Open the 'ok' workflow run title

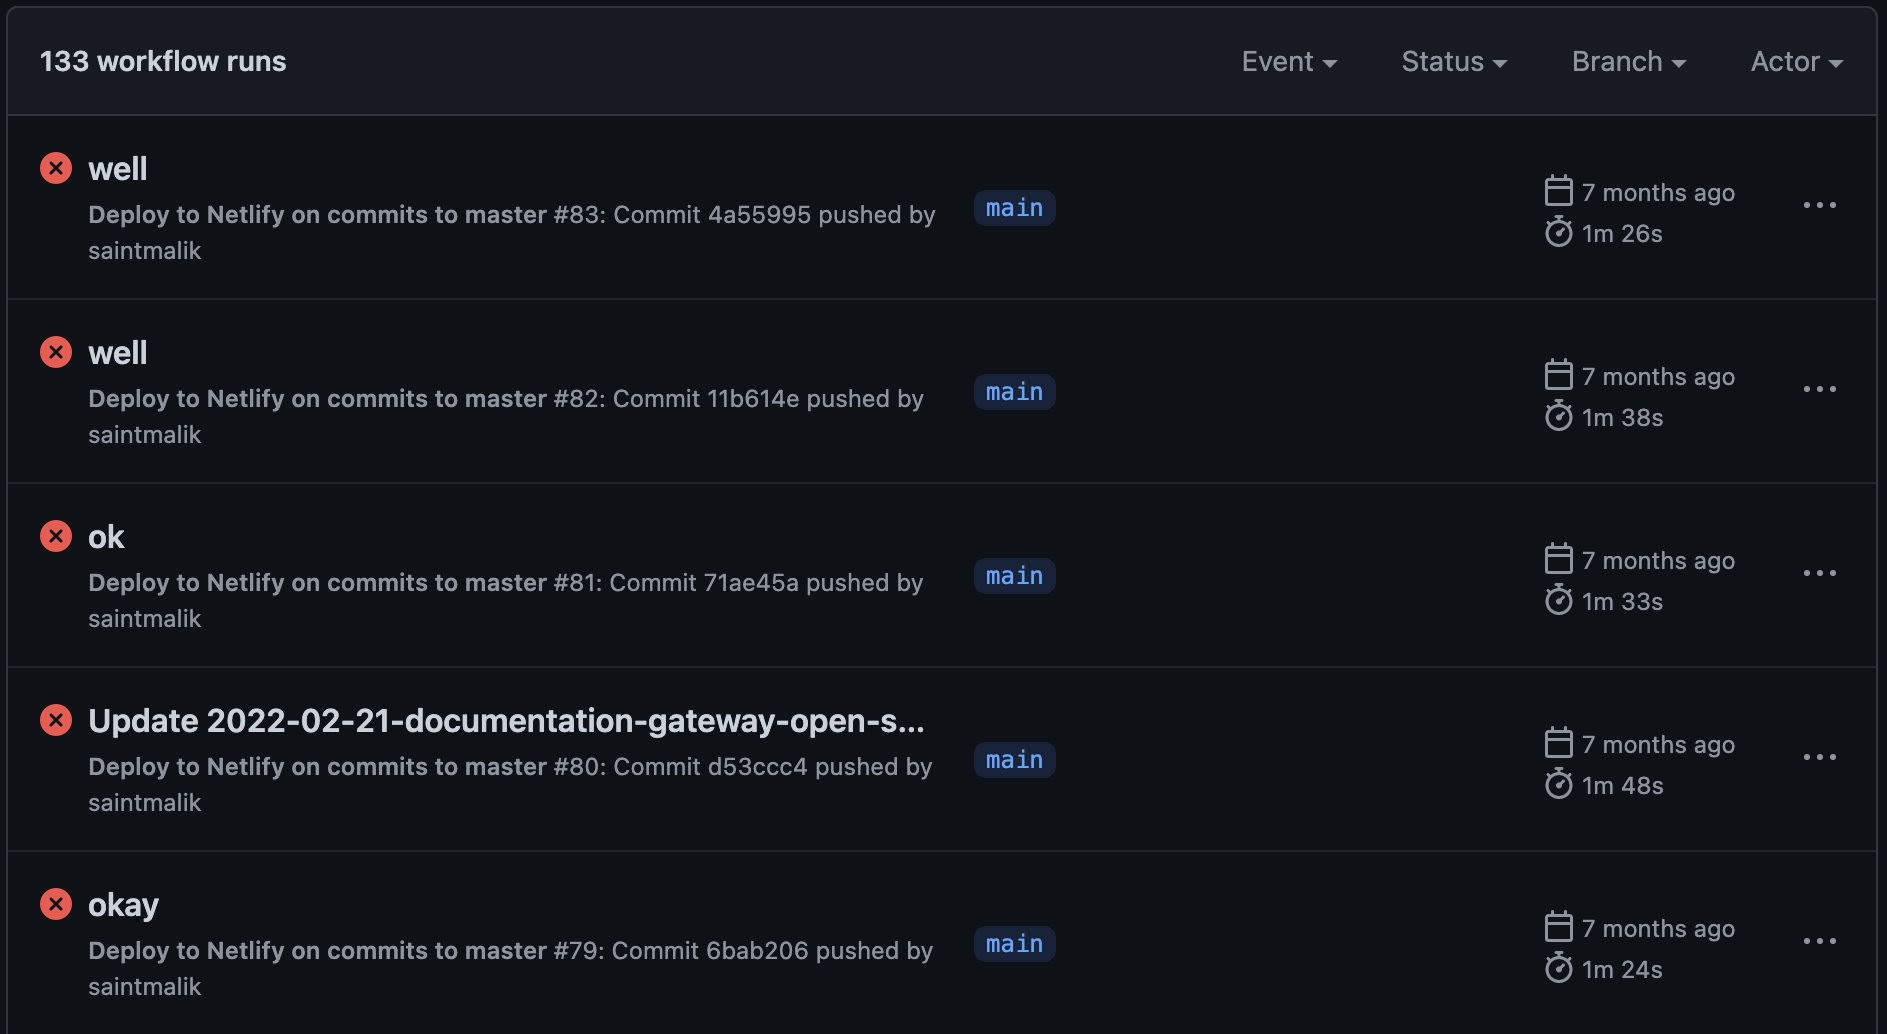106,537
